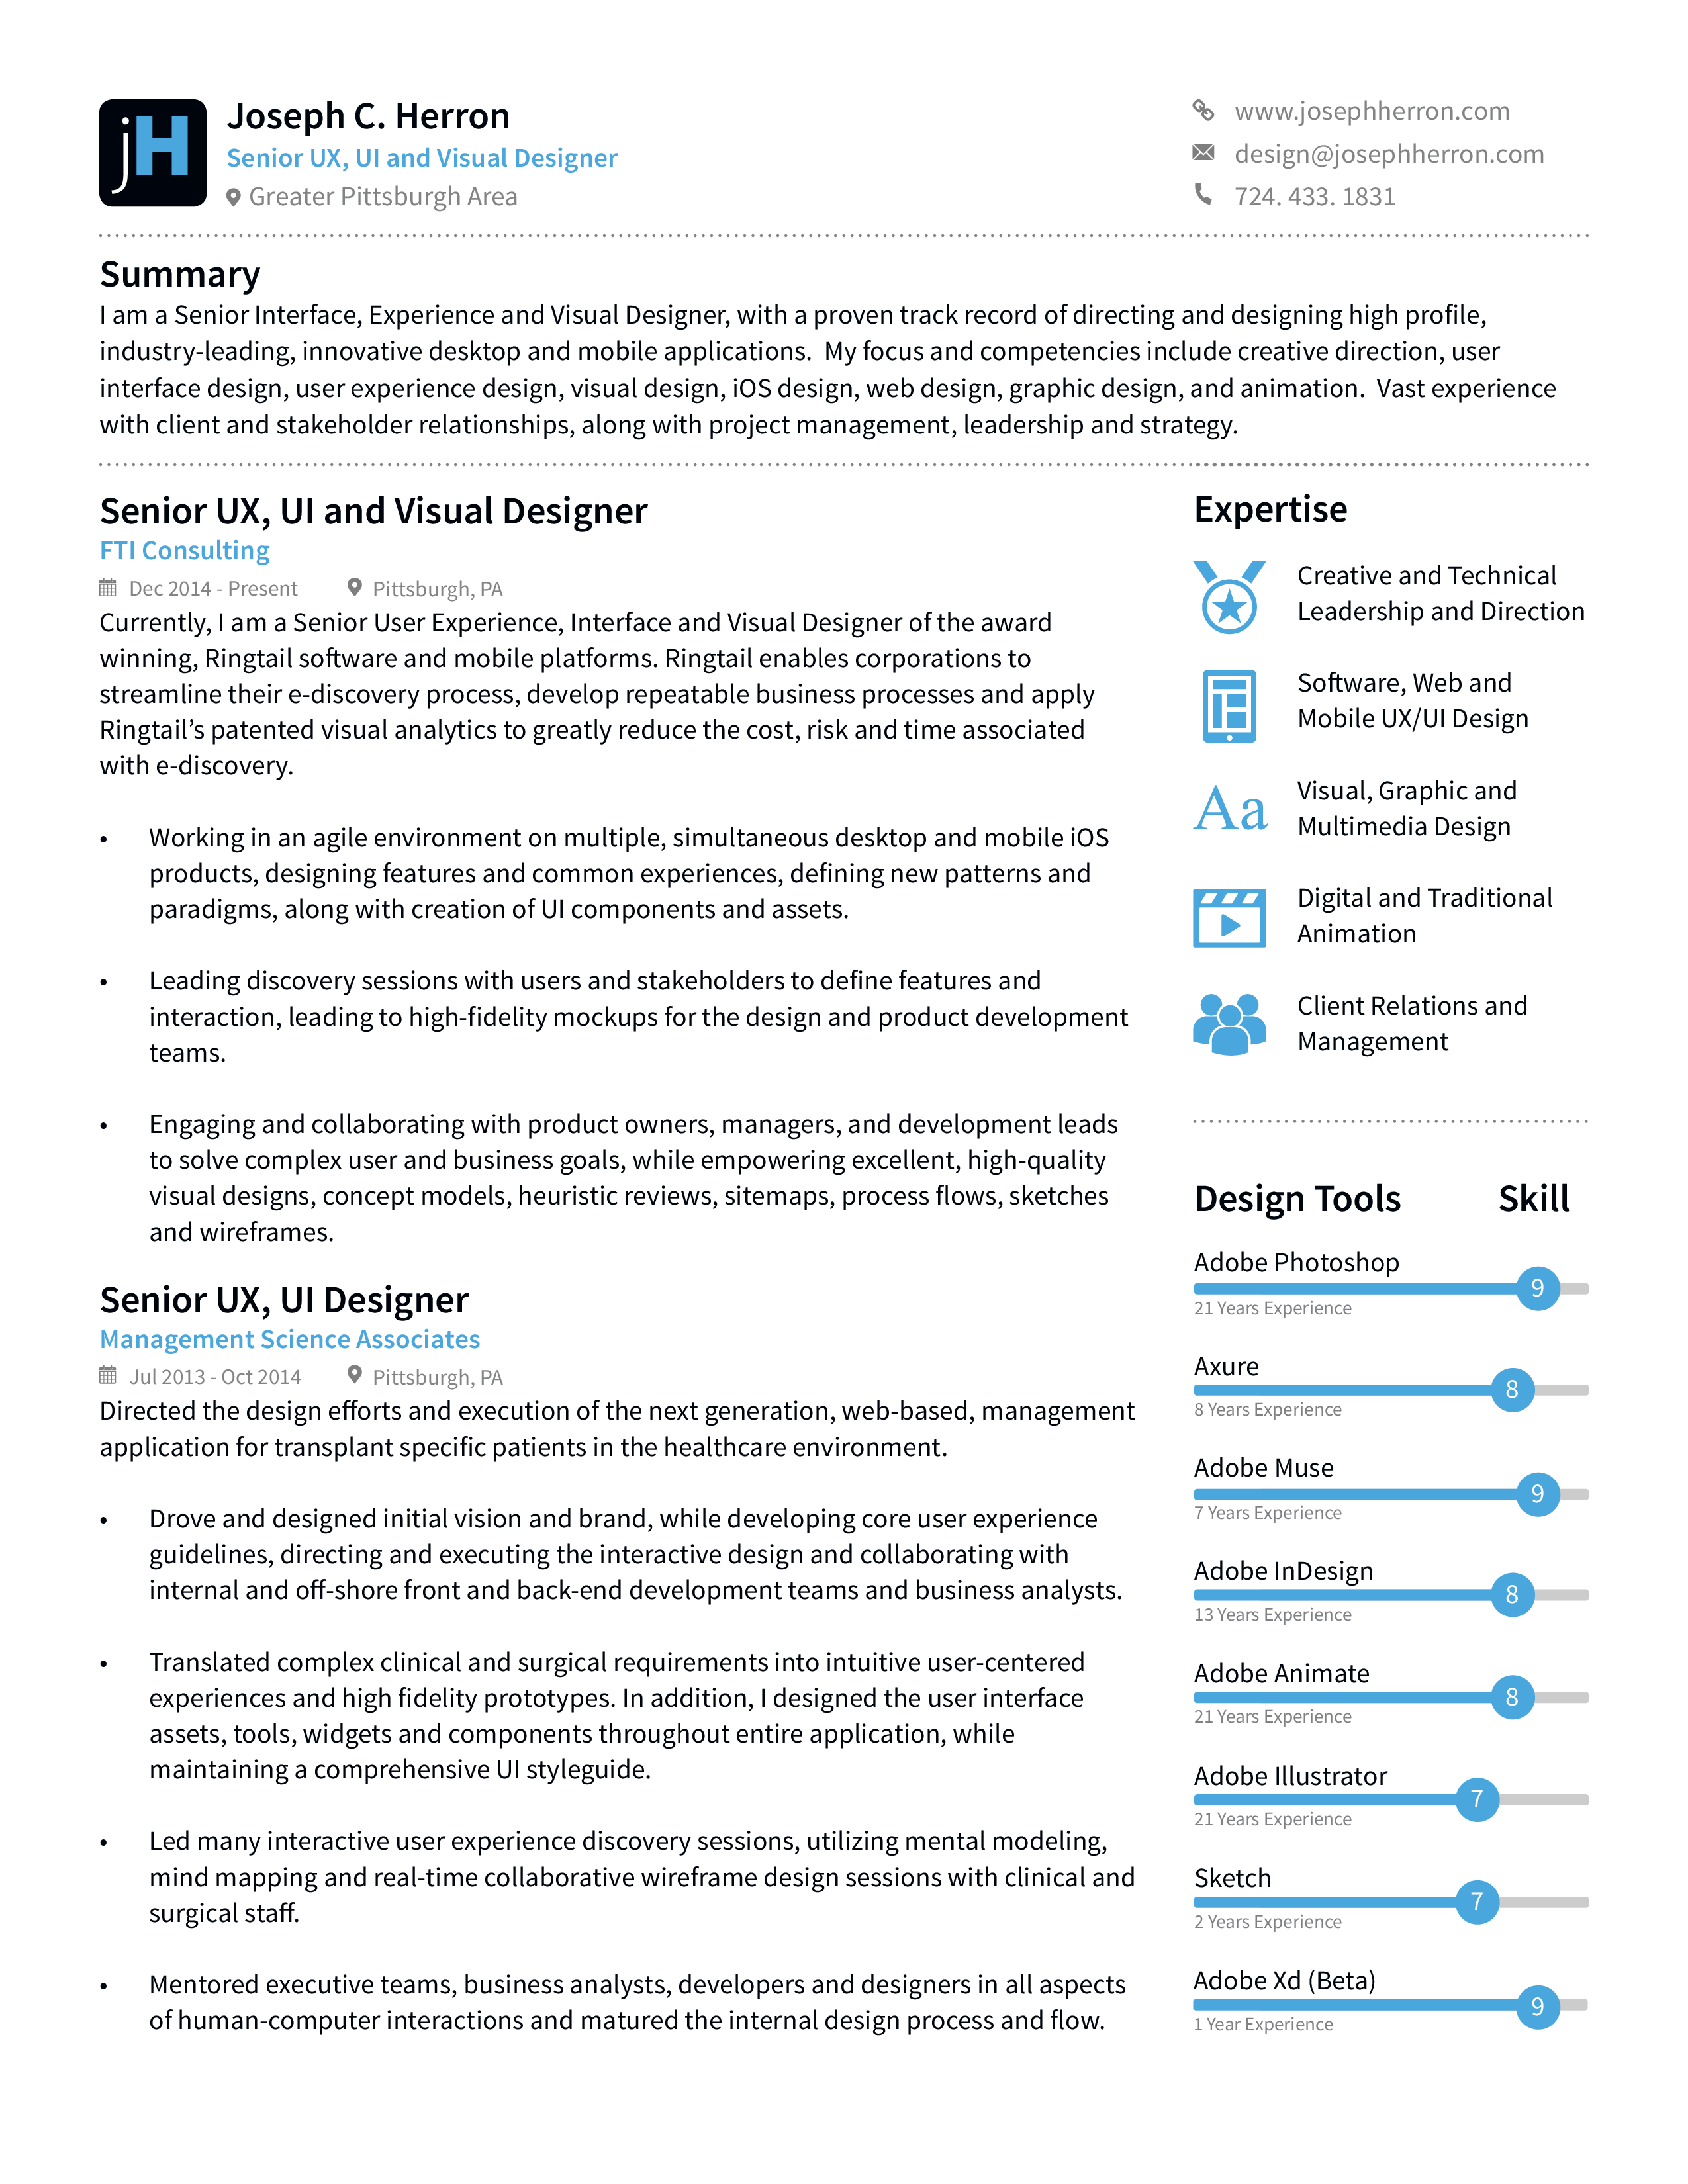Select FTI Consulting job entry
This screenshot has width=1688, height=2184.
(x=185, y=548)
